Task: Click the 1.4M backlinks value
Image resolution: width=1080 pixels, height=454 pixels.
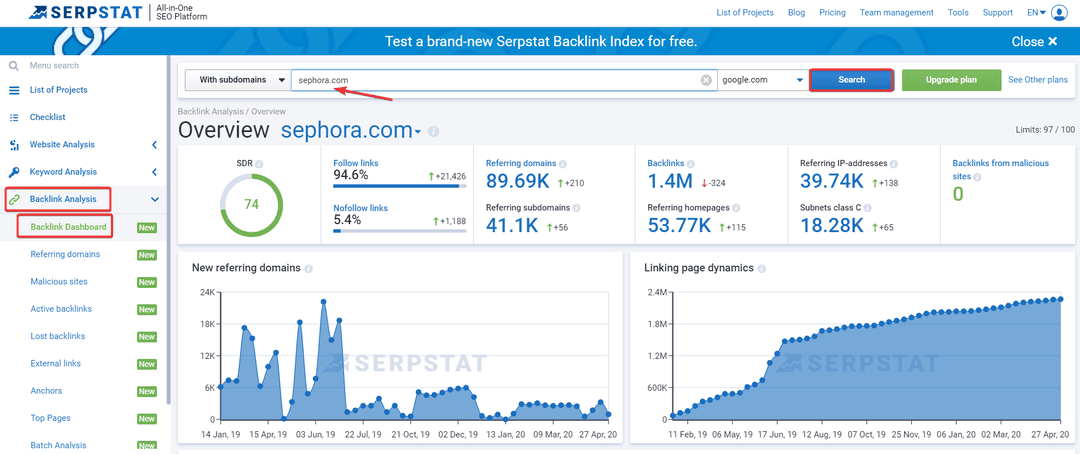Action: [x=670, y=182]
